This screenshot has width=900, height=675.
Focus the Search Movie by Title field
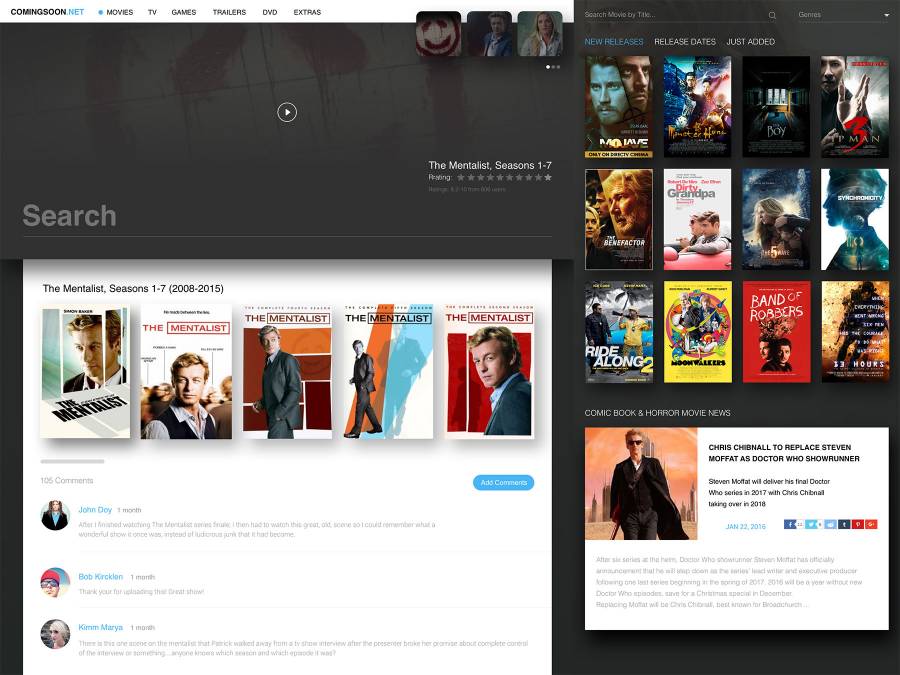670,15
